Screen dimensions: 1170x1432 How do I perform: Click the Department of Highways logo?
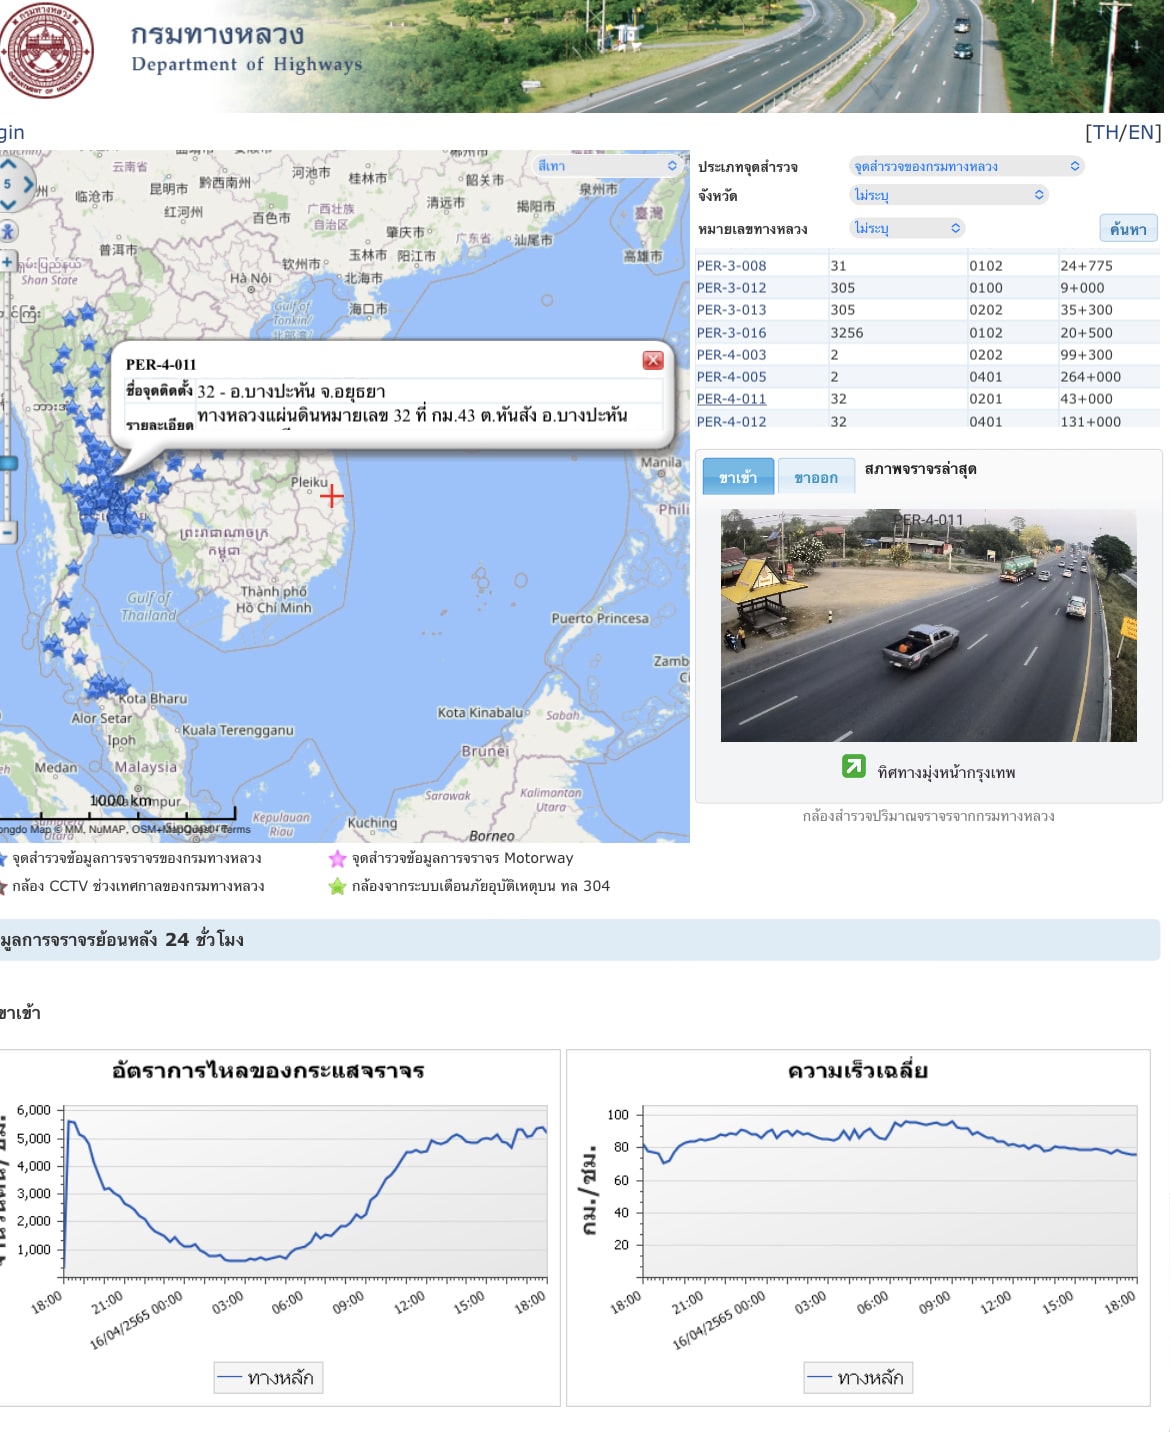(45, 50)
